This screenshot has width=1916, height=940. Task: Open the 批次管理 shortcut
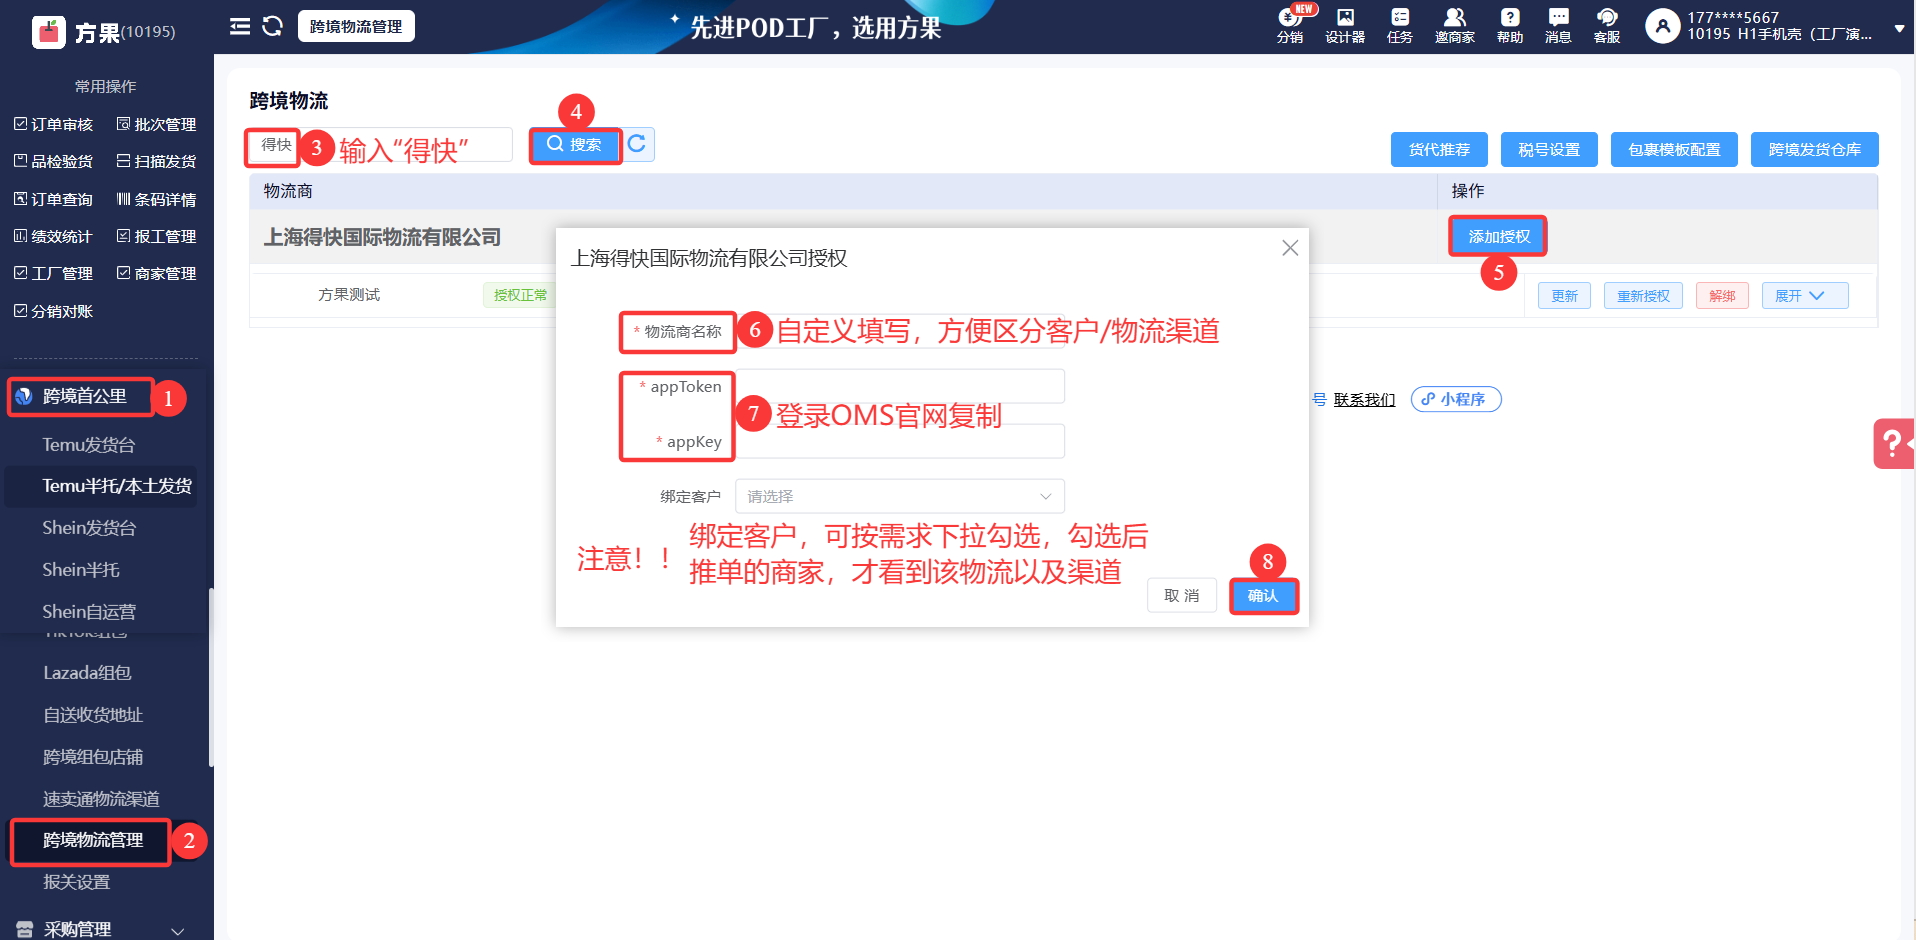(x=157, y=124)
